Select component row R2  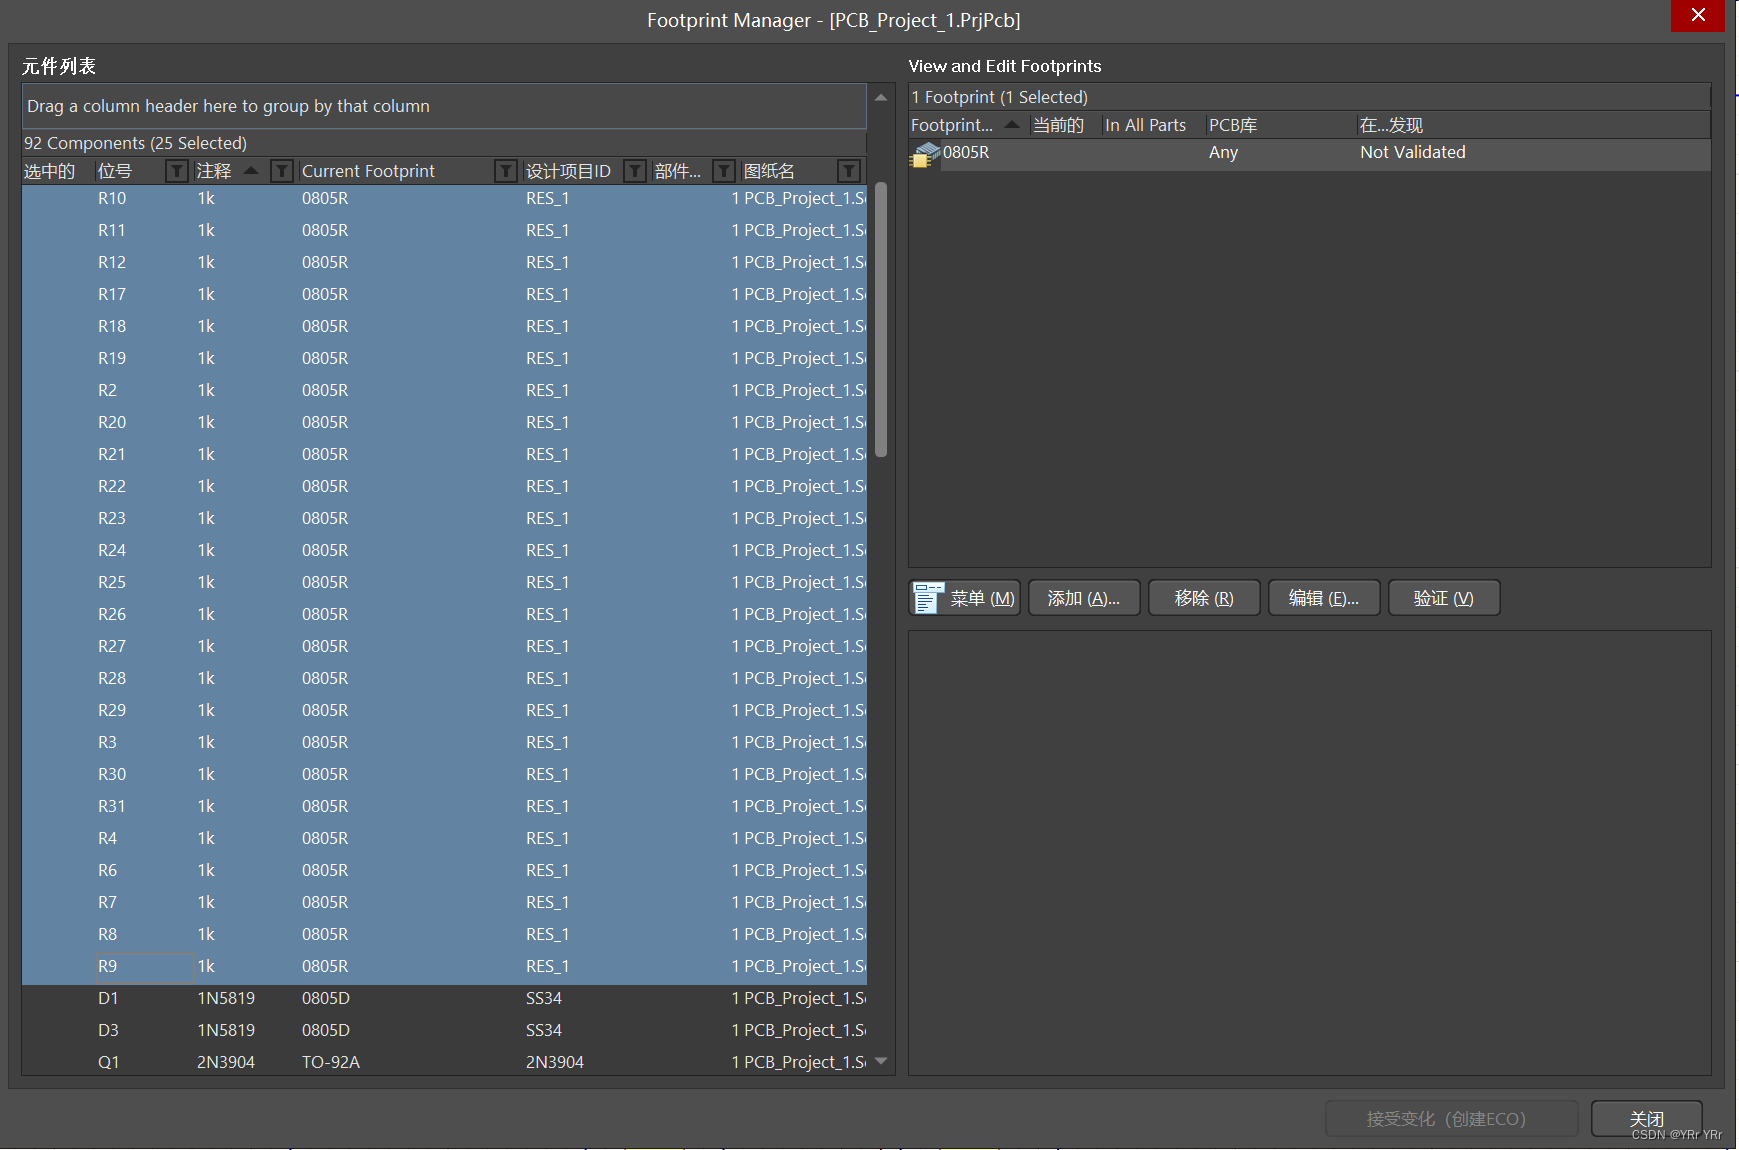[x=444, y=390]
